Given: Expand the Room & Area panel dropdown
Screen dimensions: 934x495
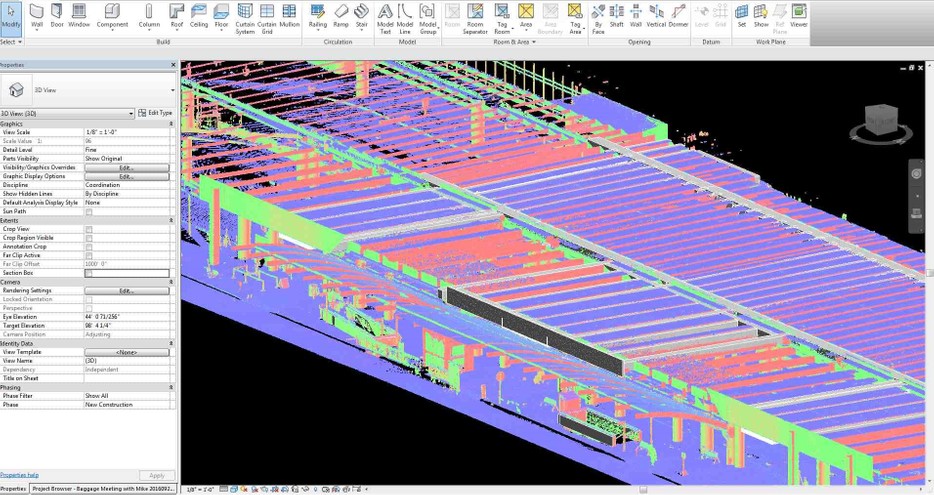Looking at the screenshot, I should click(x=515, y=42).
